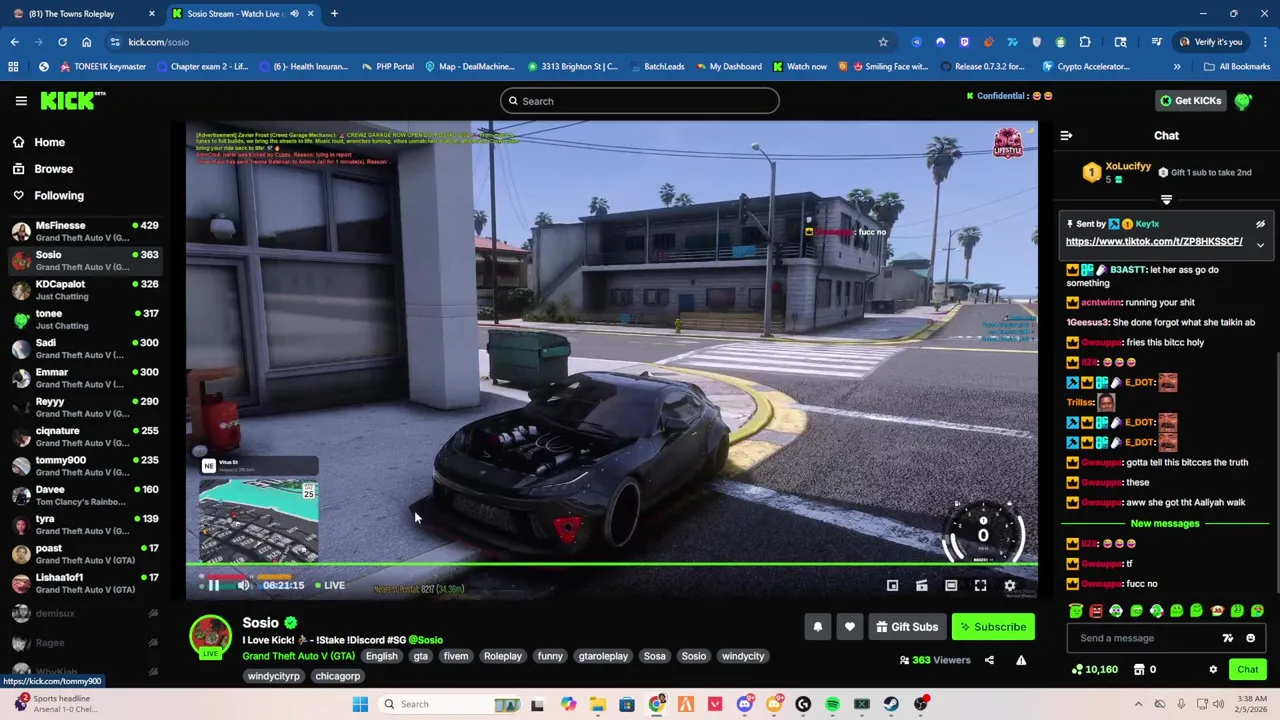Click the green Chat send button
Image resolution: width=1280 pixels, height=720 pixels.
coord(1247,670)
